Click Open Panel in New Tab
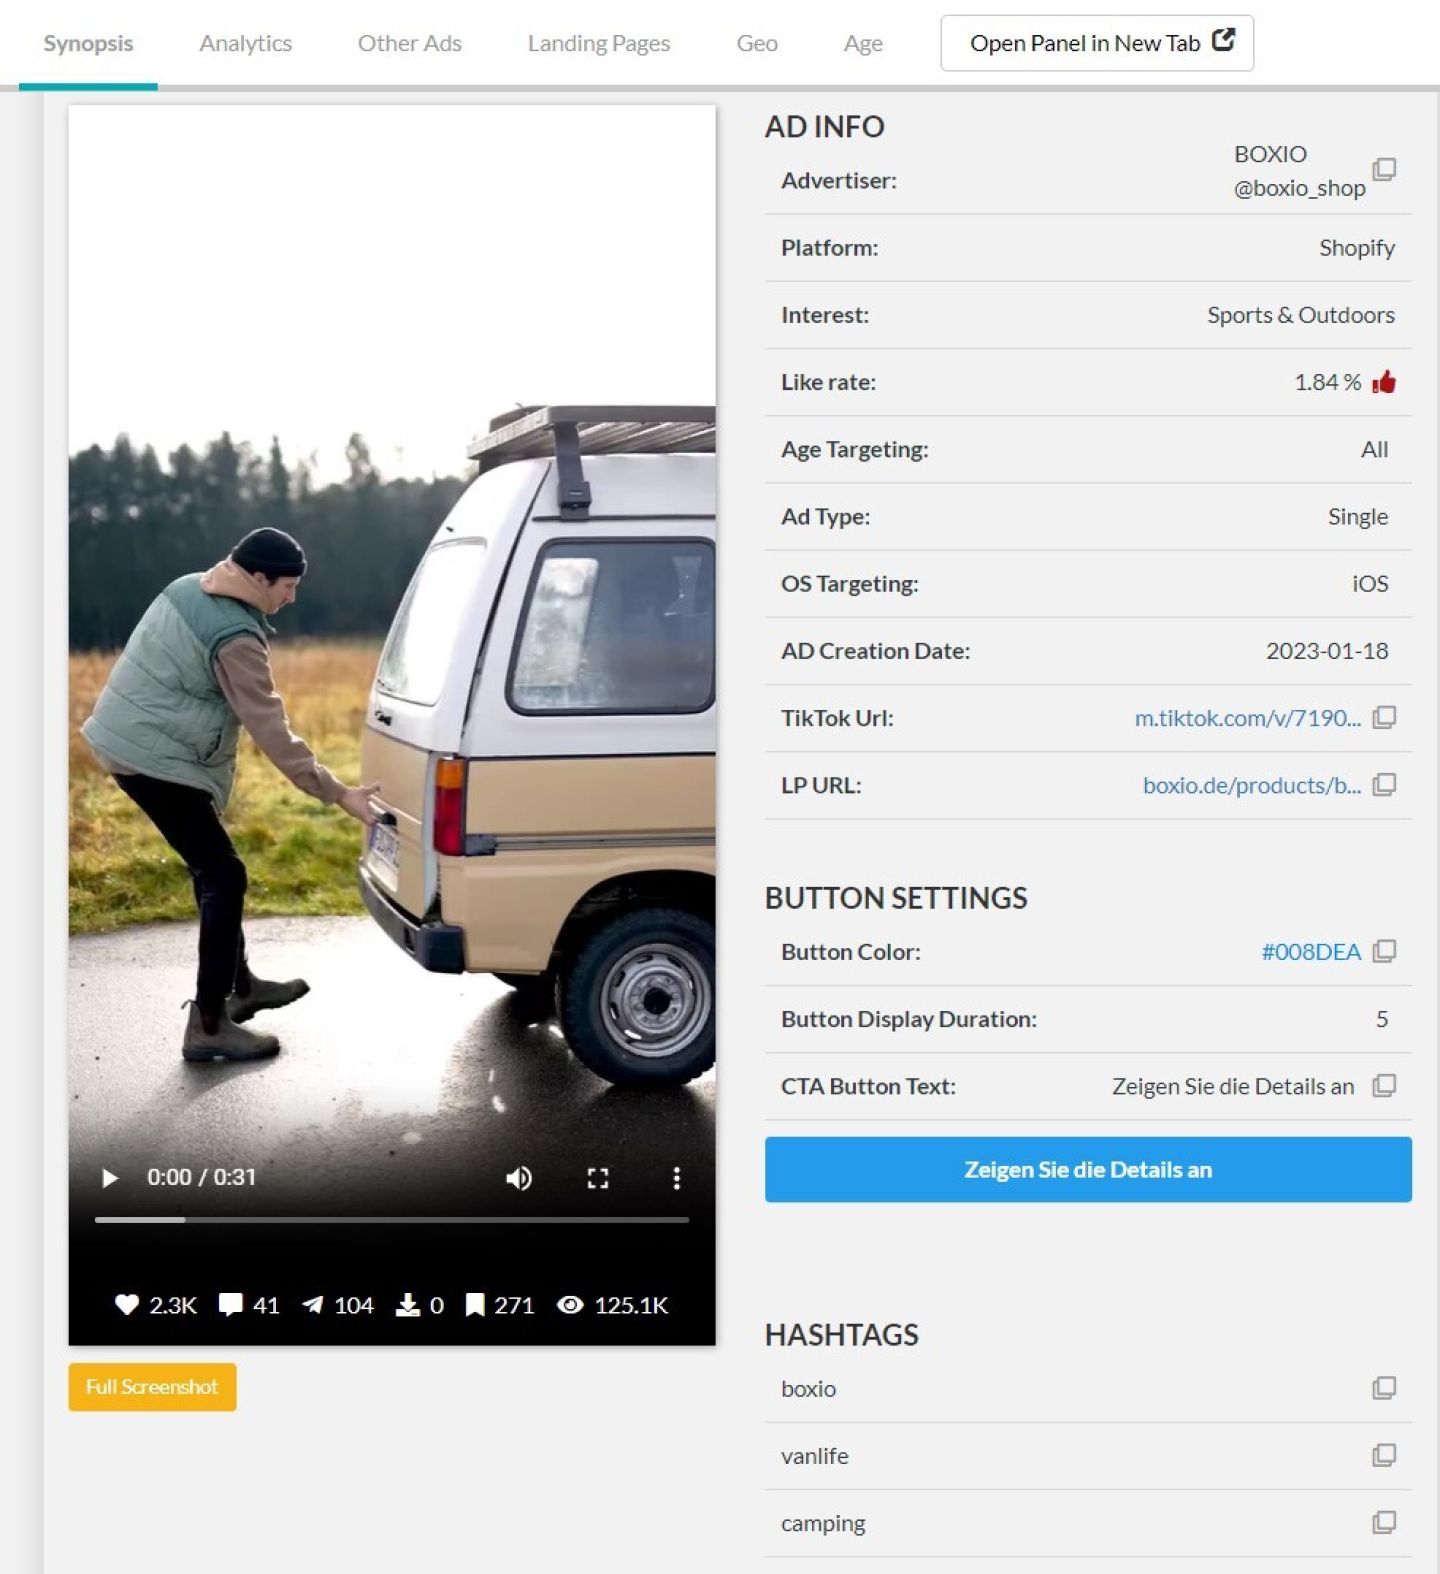This screenshot has width=1440, height=1574. 1096,43
